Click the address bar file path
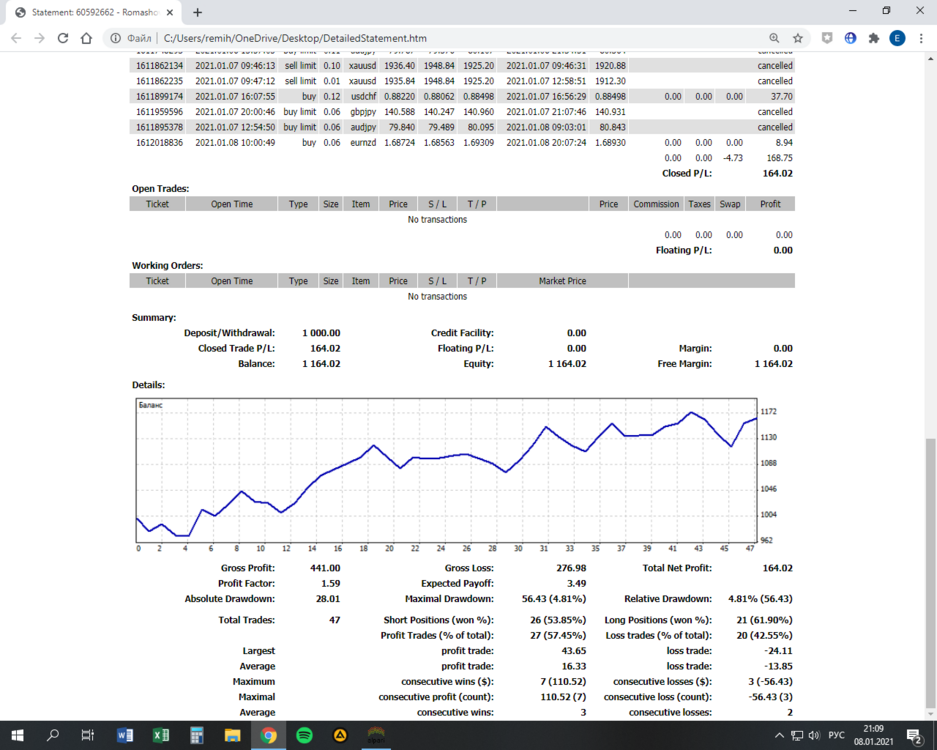 (x=295, y=38)
